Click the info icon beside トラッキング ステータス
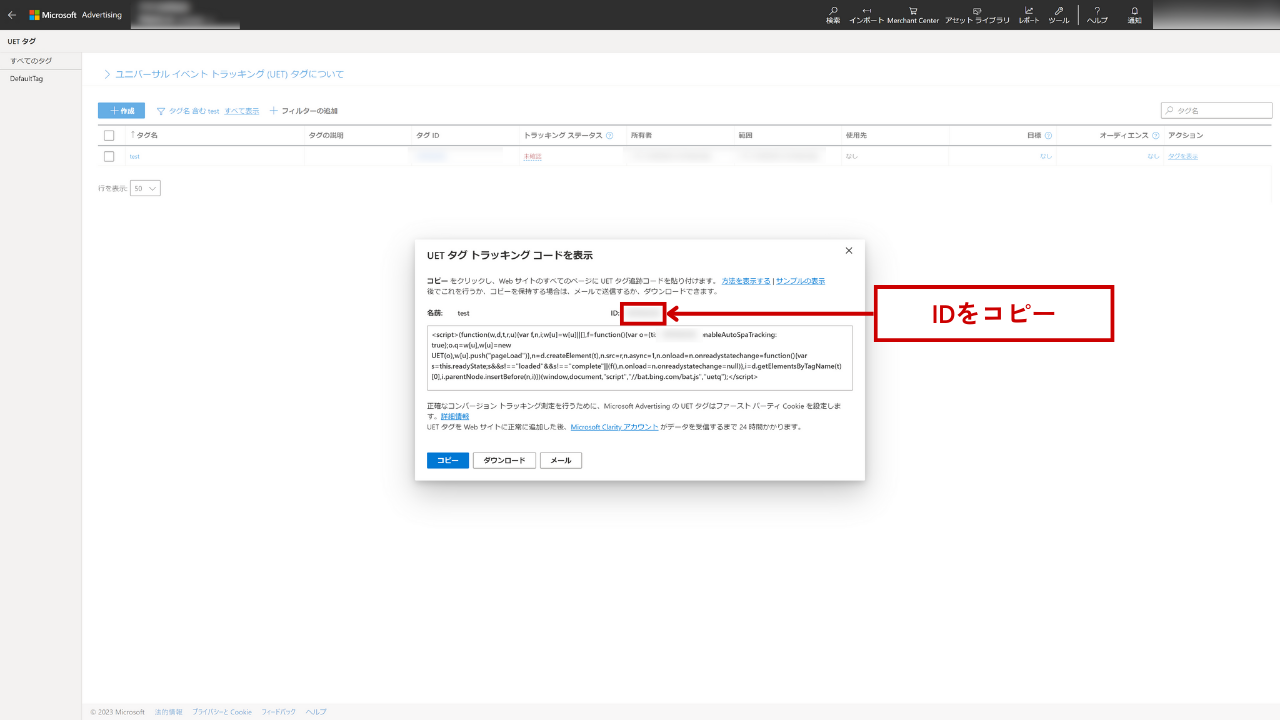The image size is (1280, 720). [x=609, y=135]
